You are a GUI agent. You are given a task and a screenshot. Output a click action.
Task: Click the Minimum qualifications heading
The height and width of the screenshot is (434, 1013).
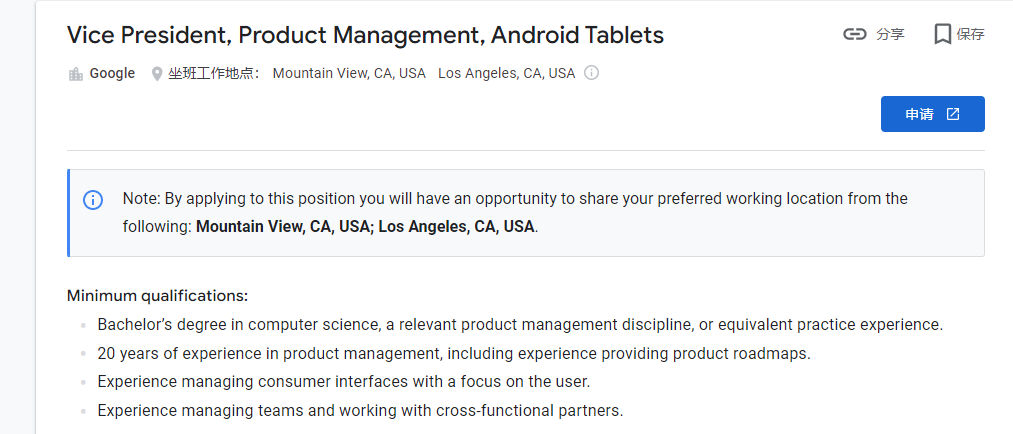[x=157, y=296]
